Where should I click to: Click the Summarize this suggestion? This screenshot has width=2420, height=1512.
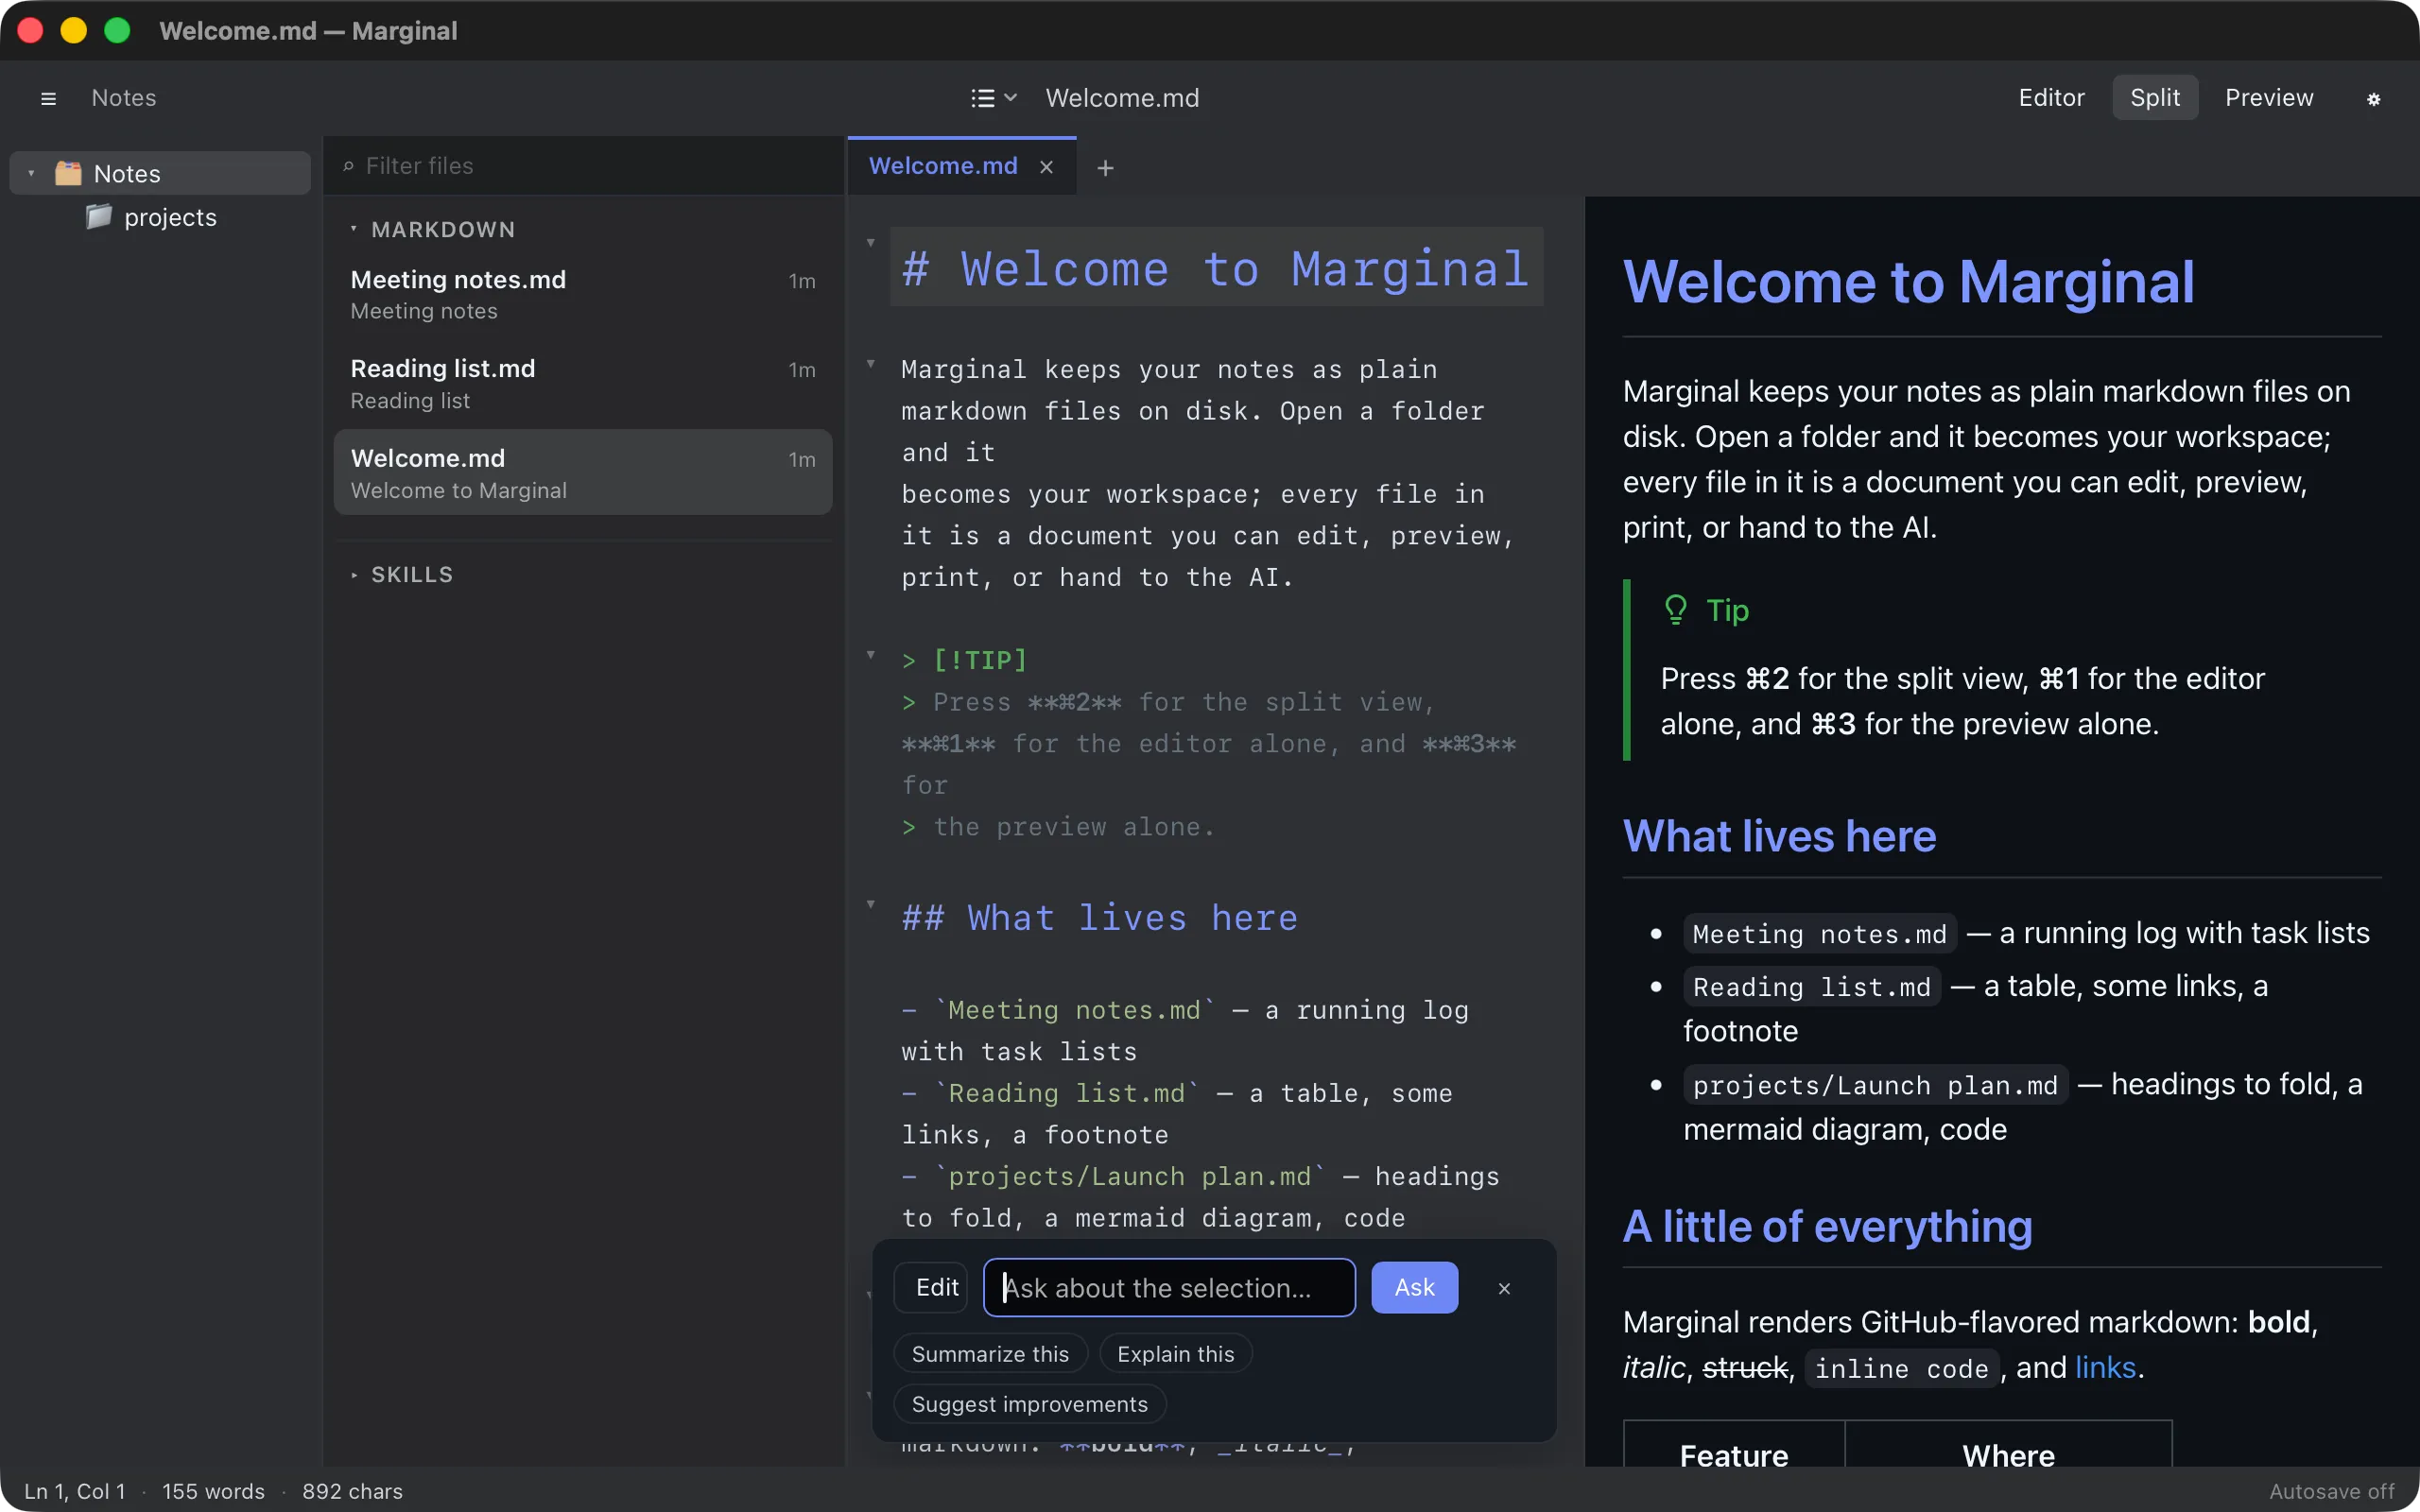tap(990, 1354)
